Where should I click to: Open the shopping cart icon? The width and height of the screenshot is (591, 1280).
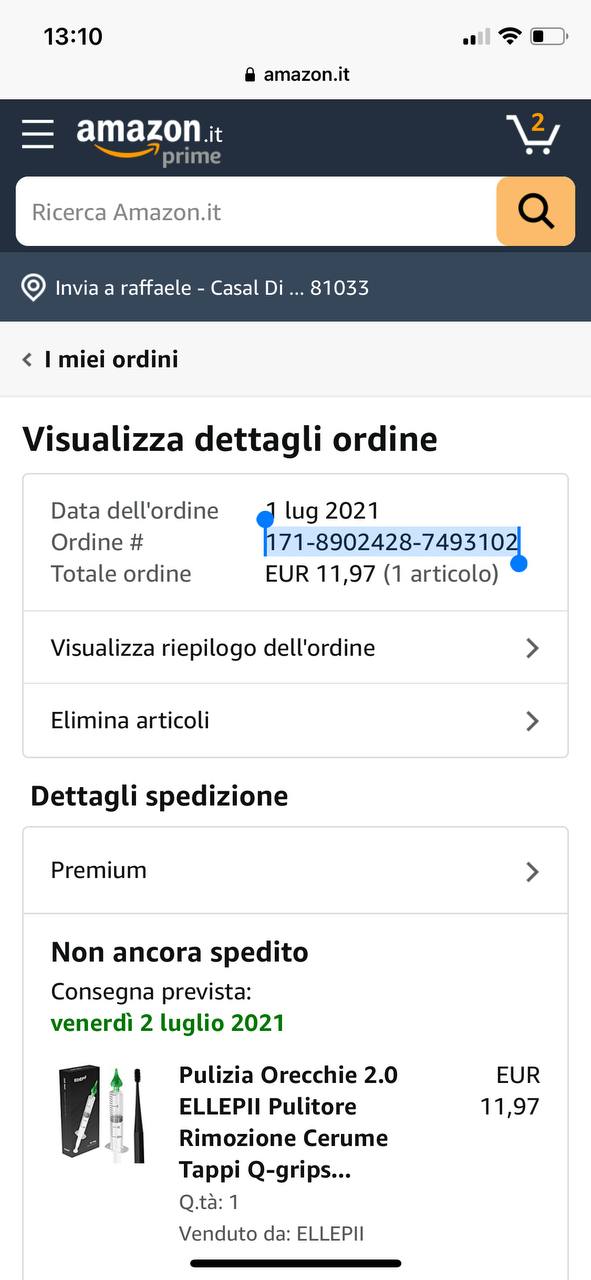tap(534, 134)
